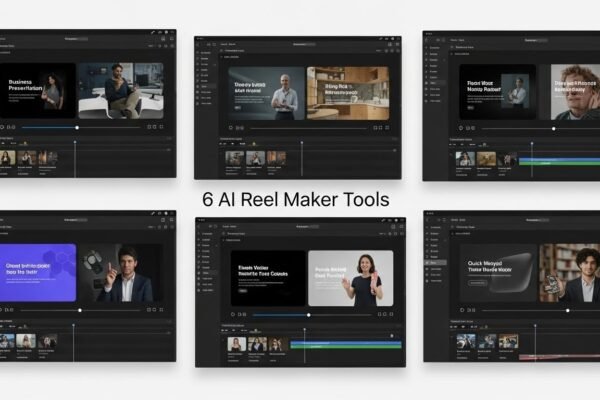
Task: Click playhead marker in Quick Meyod window timeline
Action: (535, 326)
